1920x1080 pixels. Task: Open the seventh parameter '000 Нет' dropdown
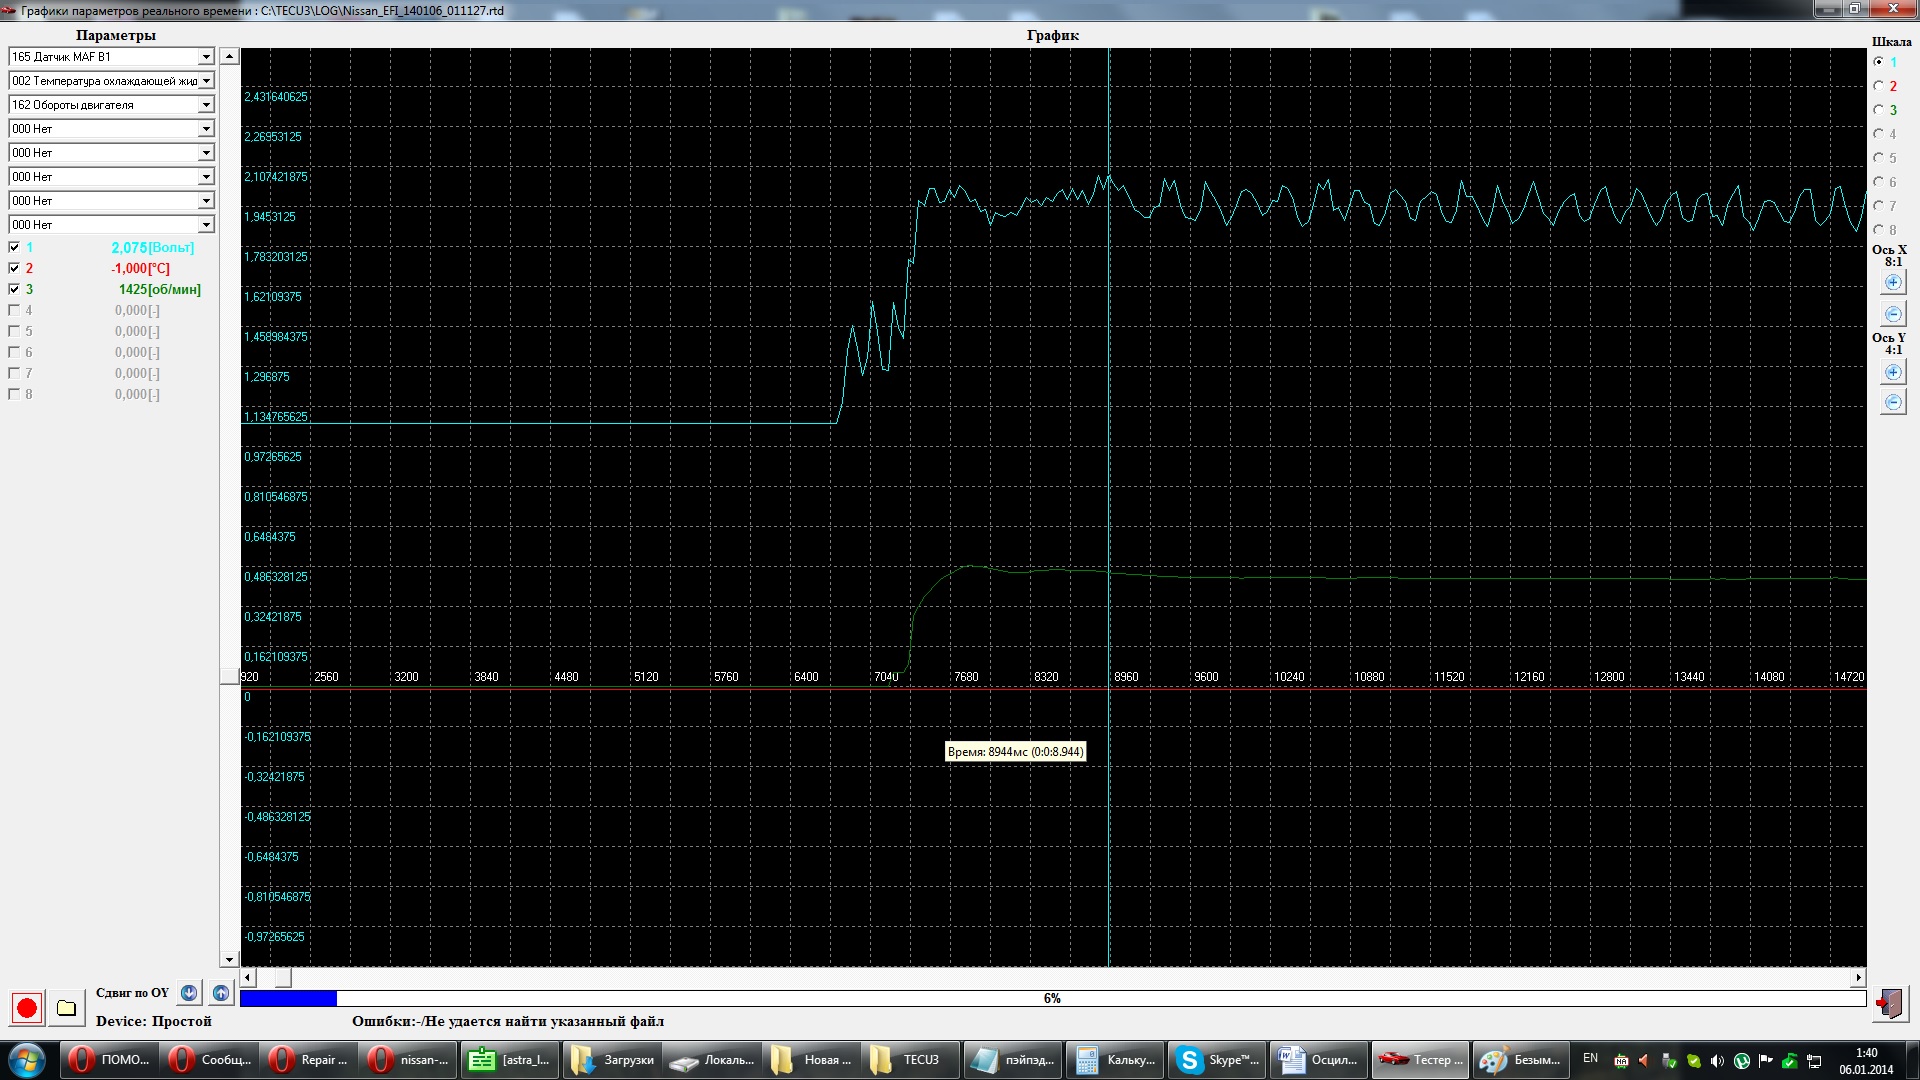(x=206, y=201)
